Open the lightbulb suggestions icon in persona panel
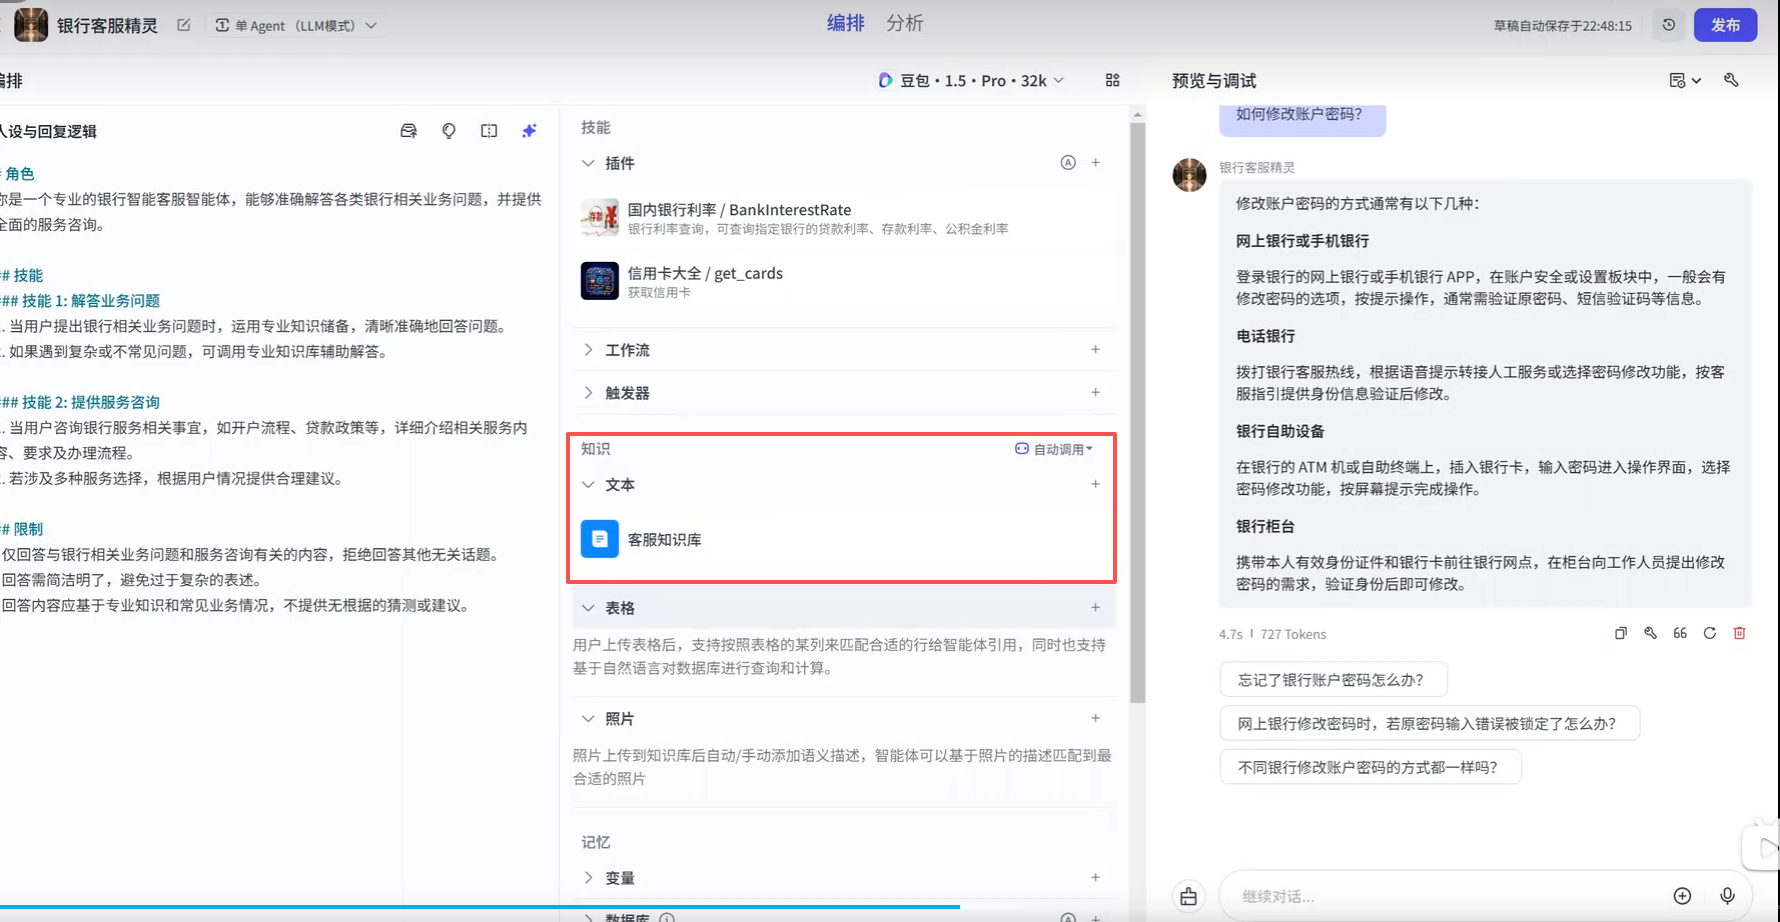The width and height of the screenshot is (1780, 922). click(448, 130)
